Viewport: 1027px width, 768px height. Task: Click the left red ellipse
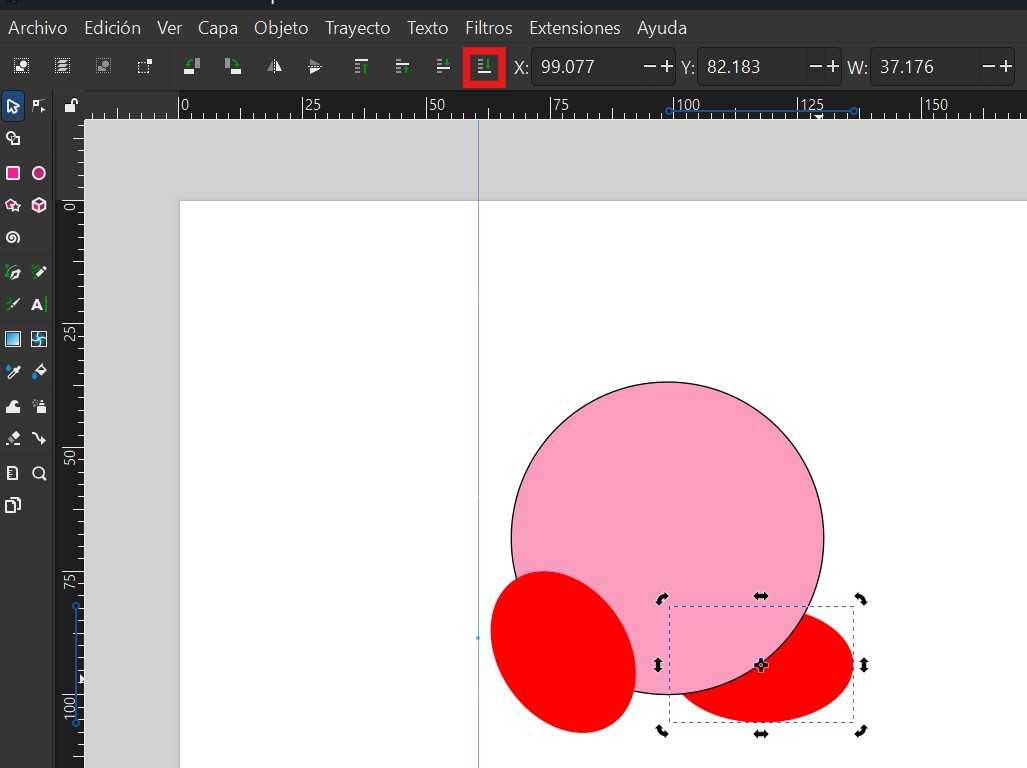[563, 651]
